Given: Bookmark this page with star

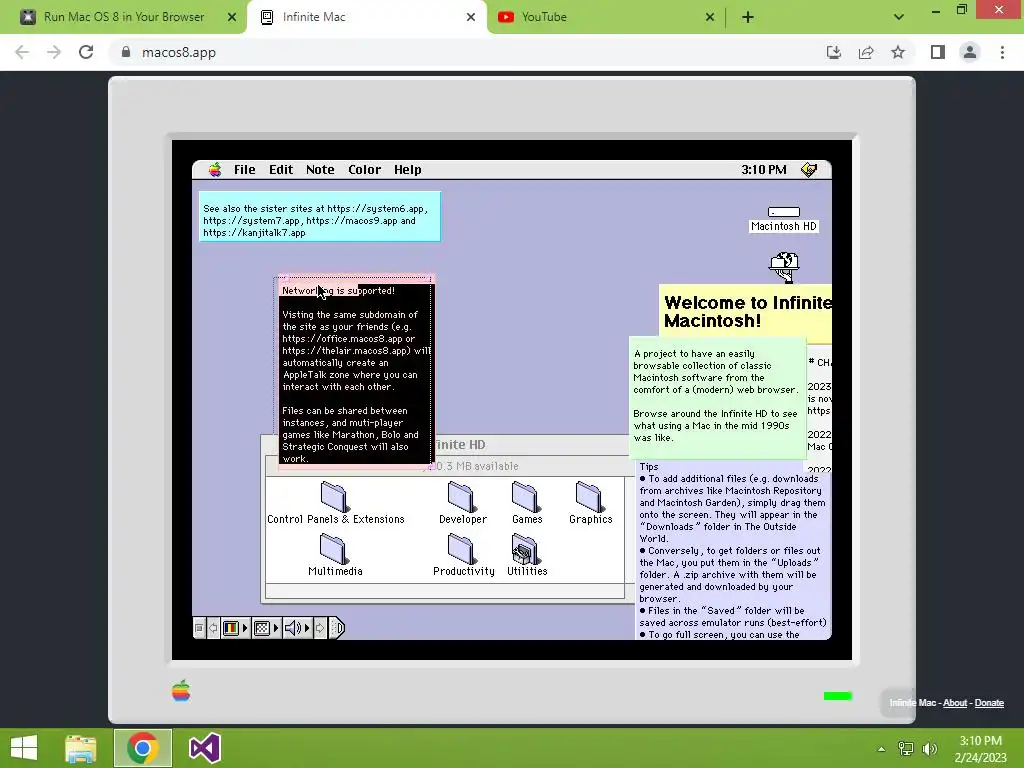Looking at the screenshot, I should click(898, 52).
